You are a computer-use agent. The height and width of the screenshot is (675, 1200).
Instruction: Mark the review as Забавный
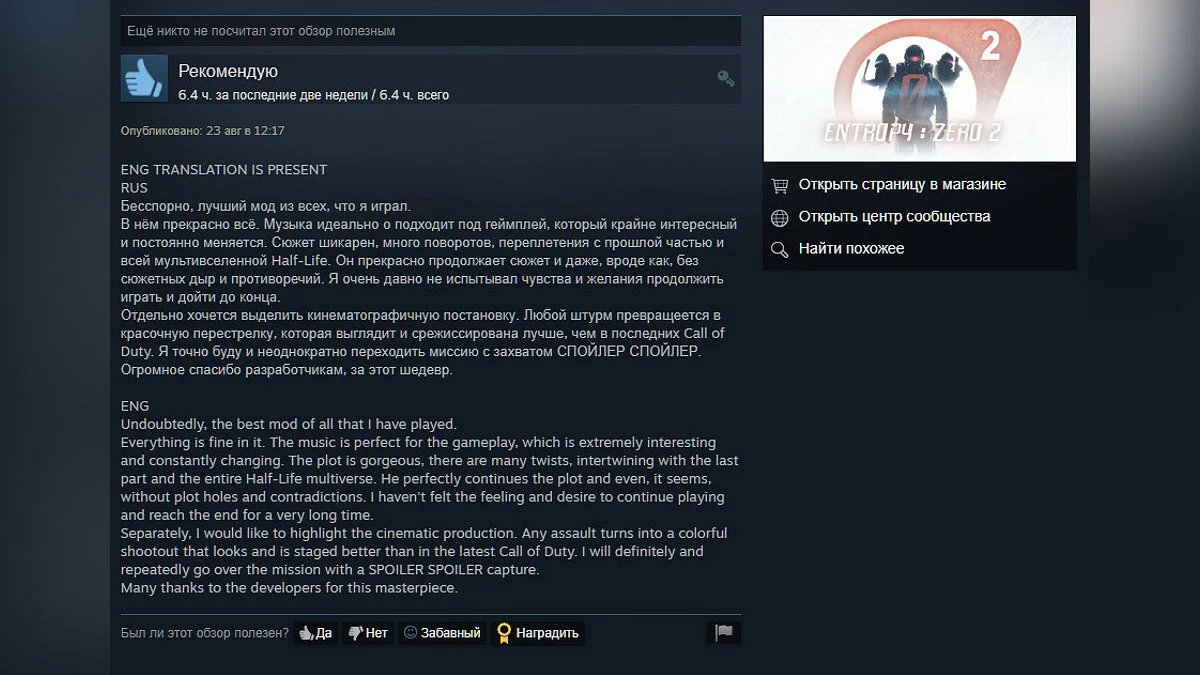coord(442,633)
